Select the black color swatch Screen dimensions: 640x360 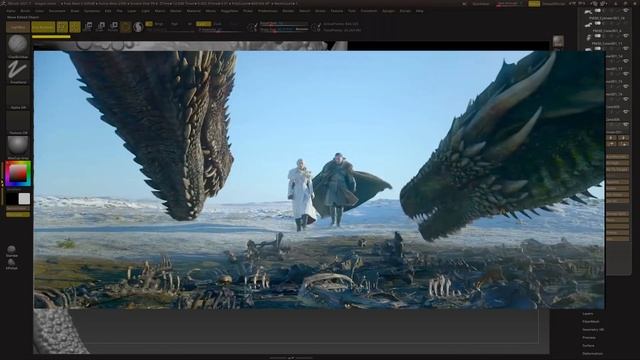click(11, 199)
